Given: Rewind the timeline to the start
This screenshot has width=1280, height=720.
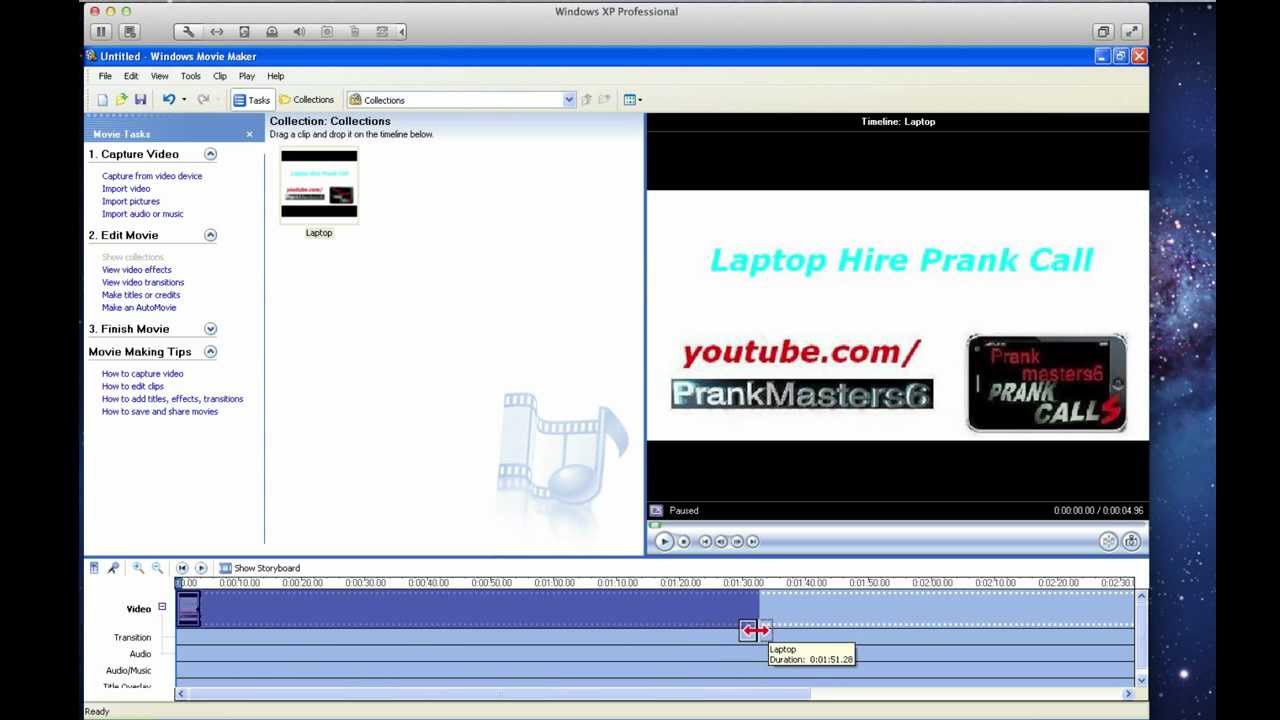Looking at the screenshot, I should click(182, 568).
